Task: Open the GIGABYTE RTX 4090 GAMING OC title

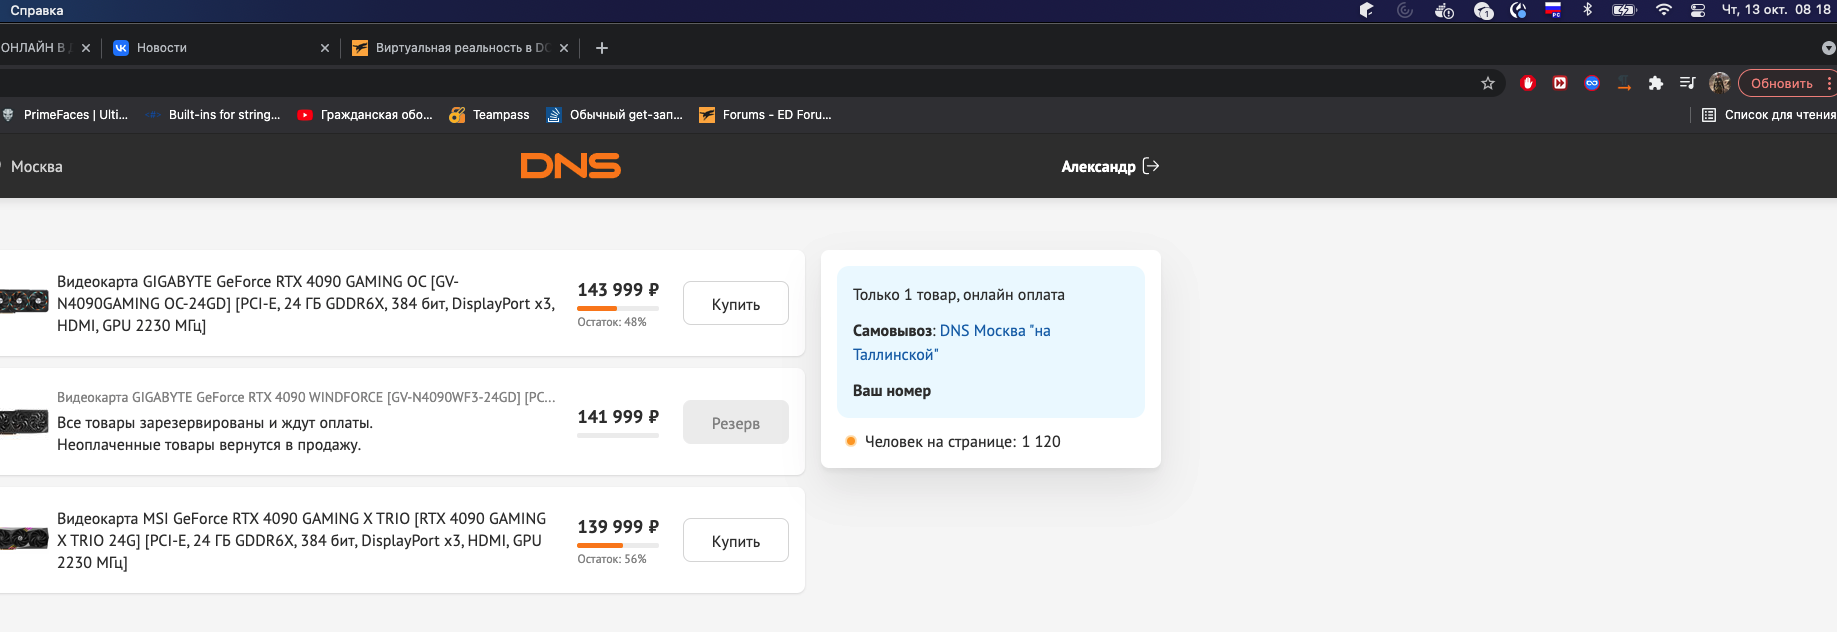Action: (306, 304)
